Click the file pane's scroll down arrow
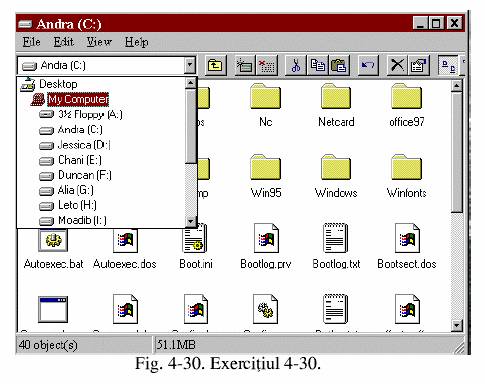Image resolution: width=485 pixels, height=384 pixels. coord(457,325)
